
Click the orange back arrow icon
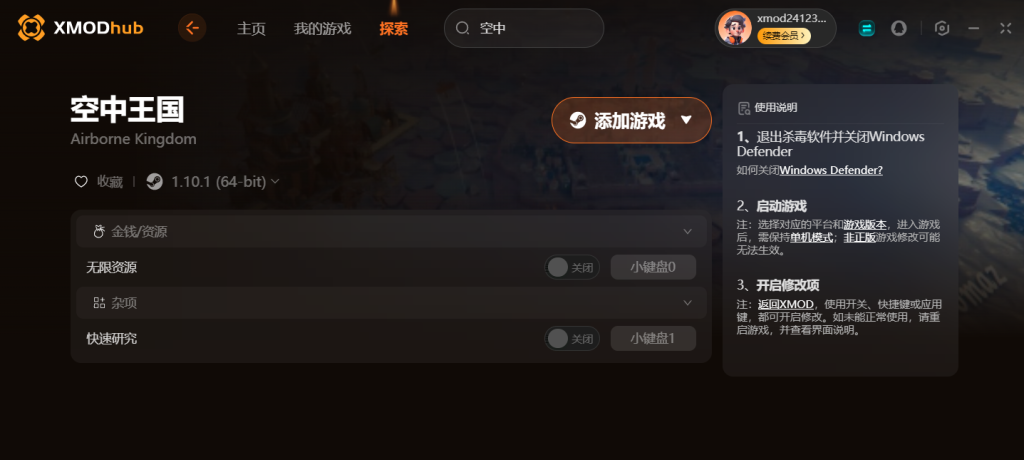point(192,28)
